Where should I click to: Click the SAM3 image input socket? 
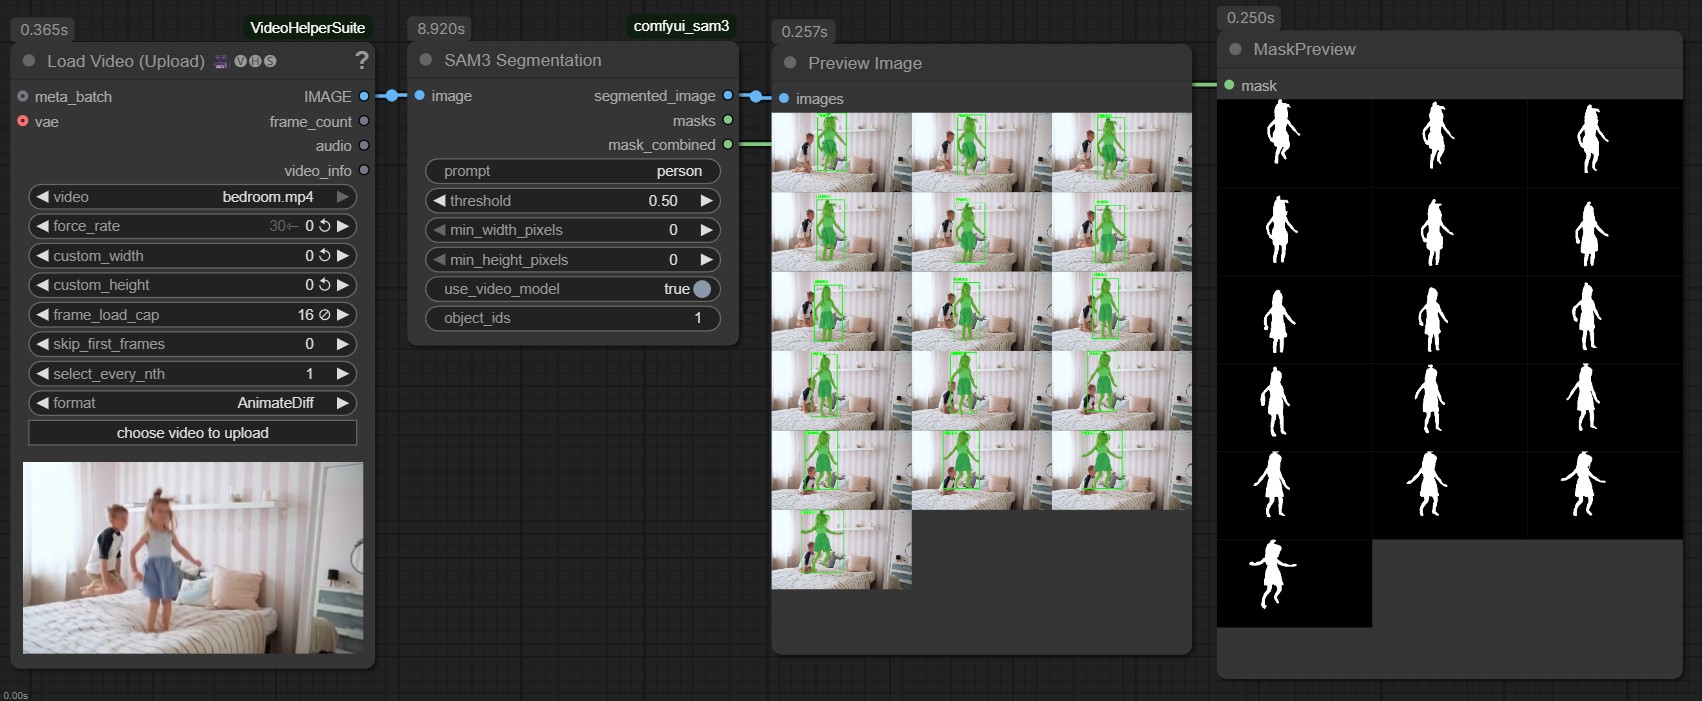420,96
